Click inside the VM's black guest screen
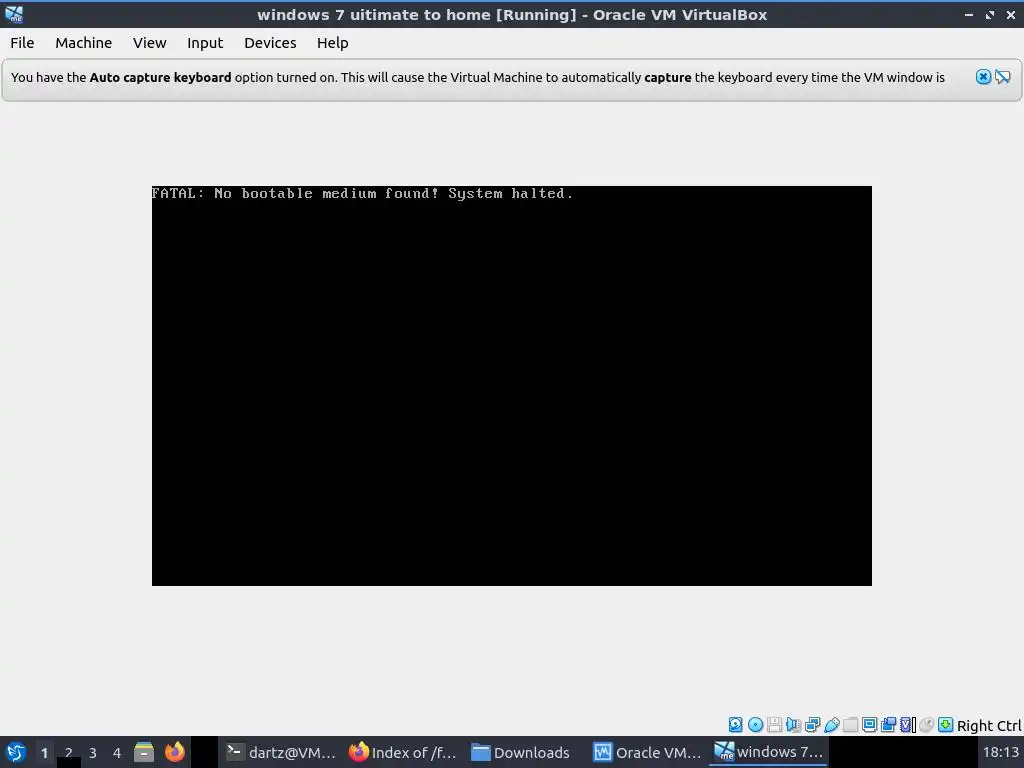This screenshot has height=768, width=1024. [511, 385]
